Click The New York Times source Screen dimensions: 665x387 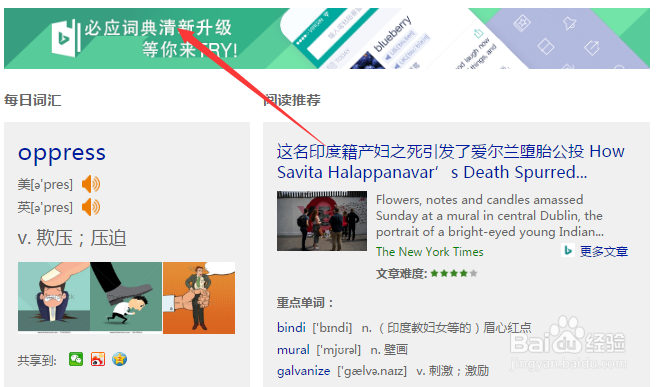tap(429, 252)
